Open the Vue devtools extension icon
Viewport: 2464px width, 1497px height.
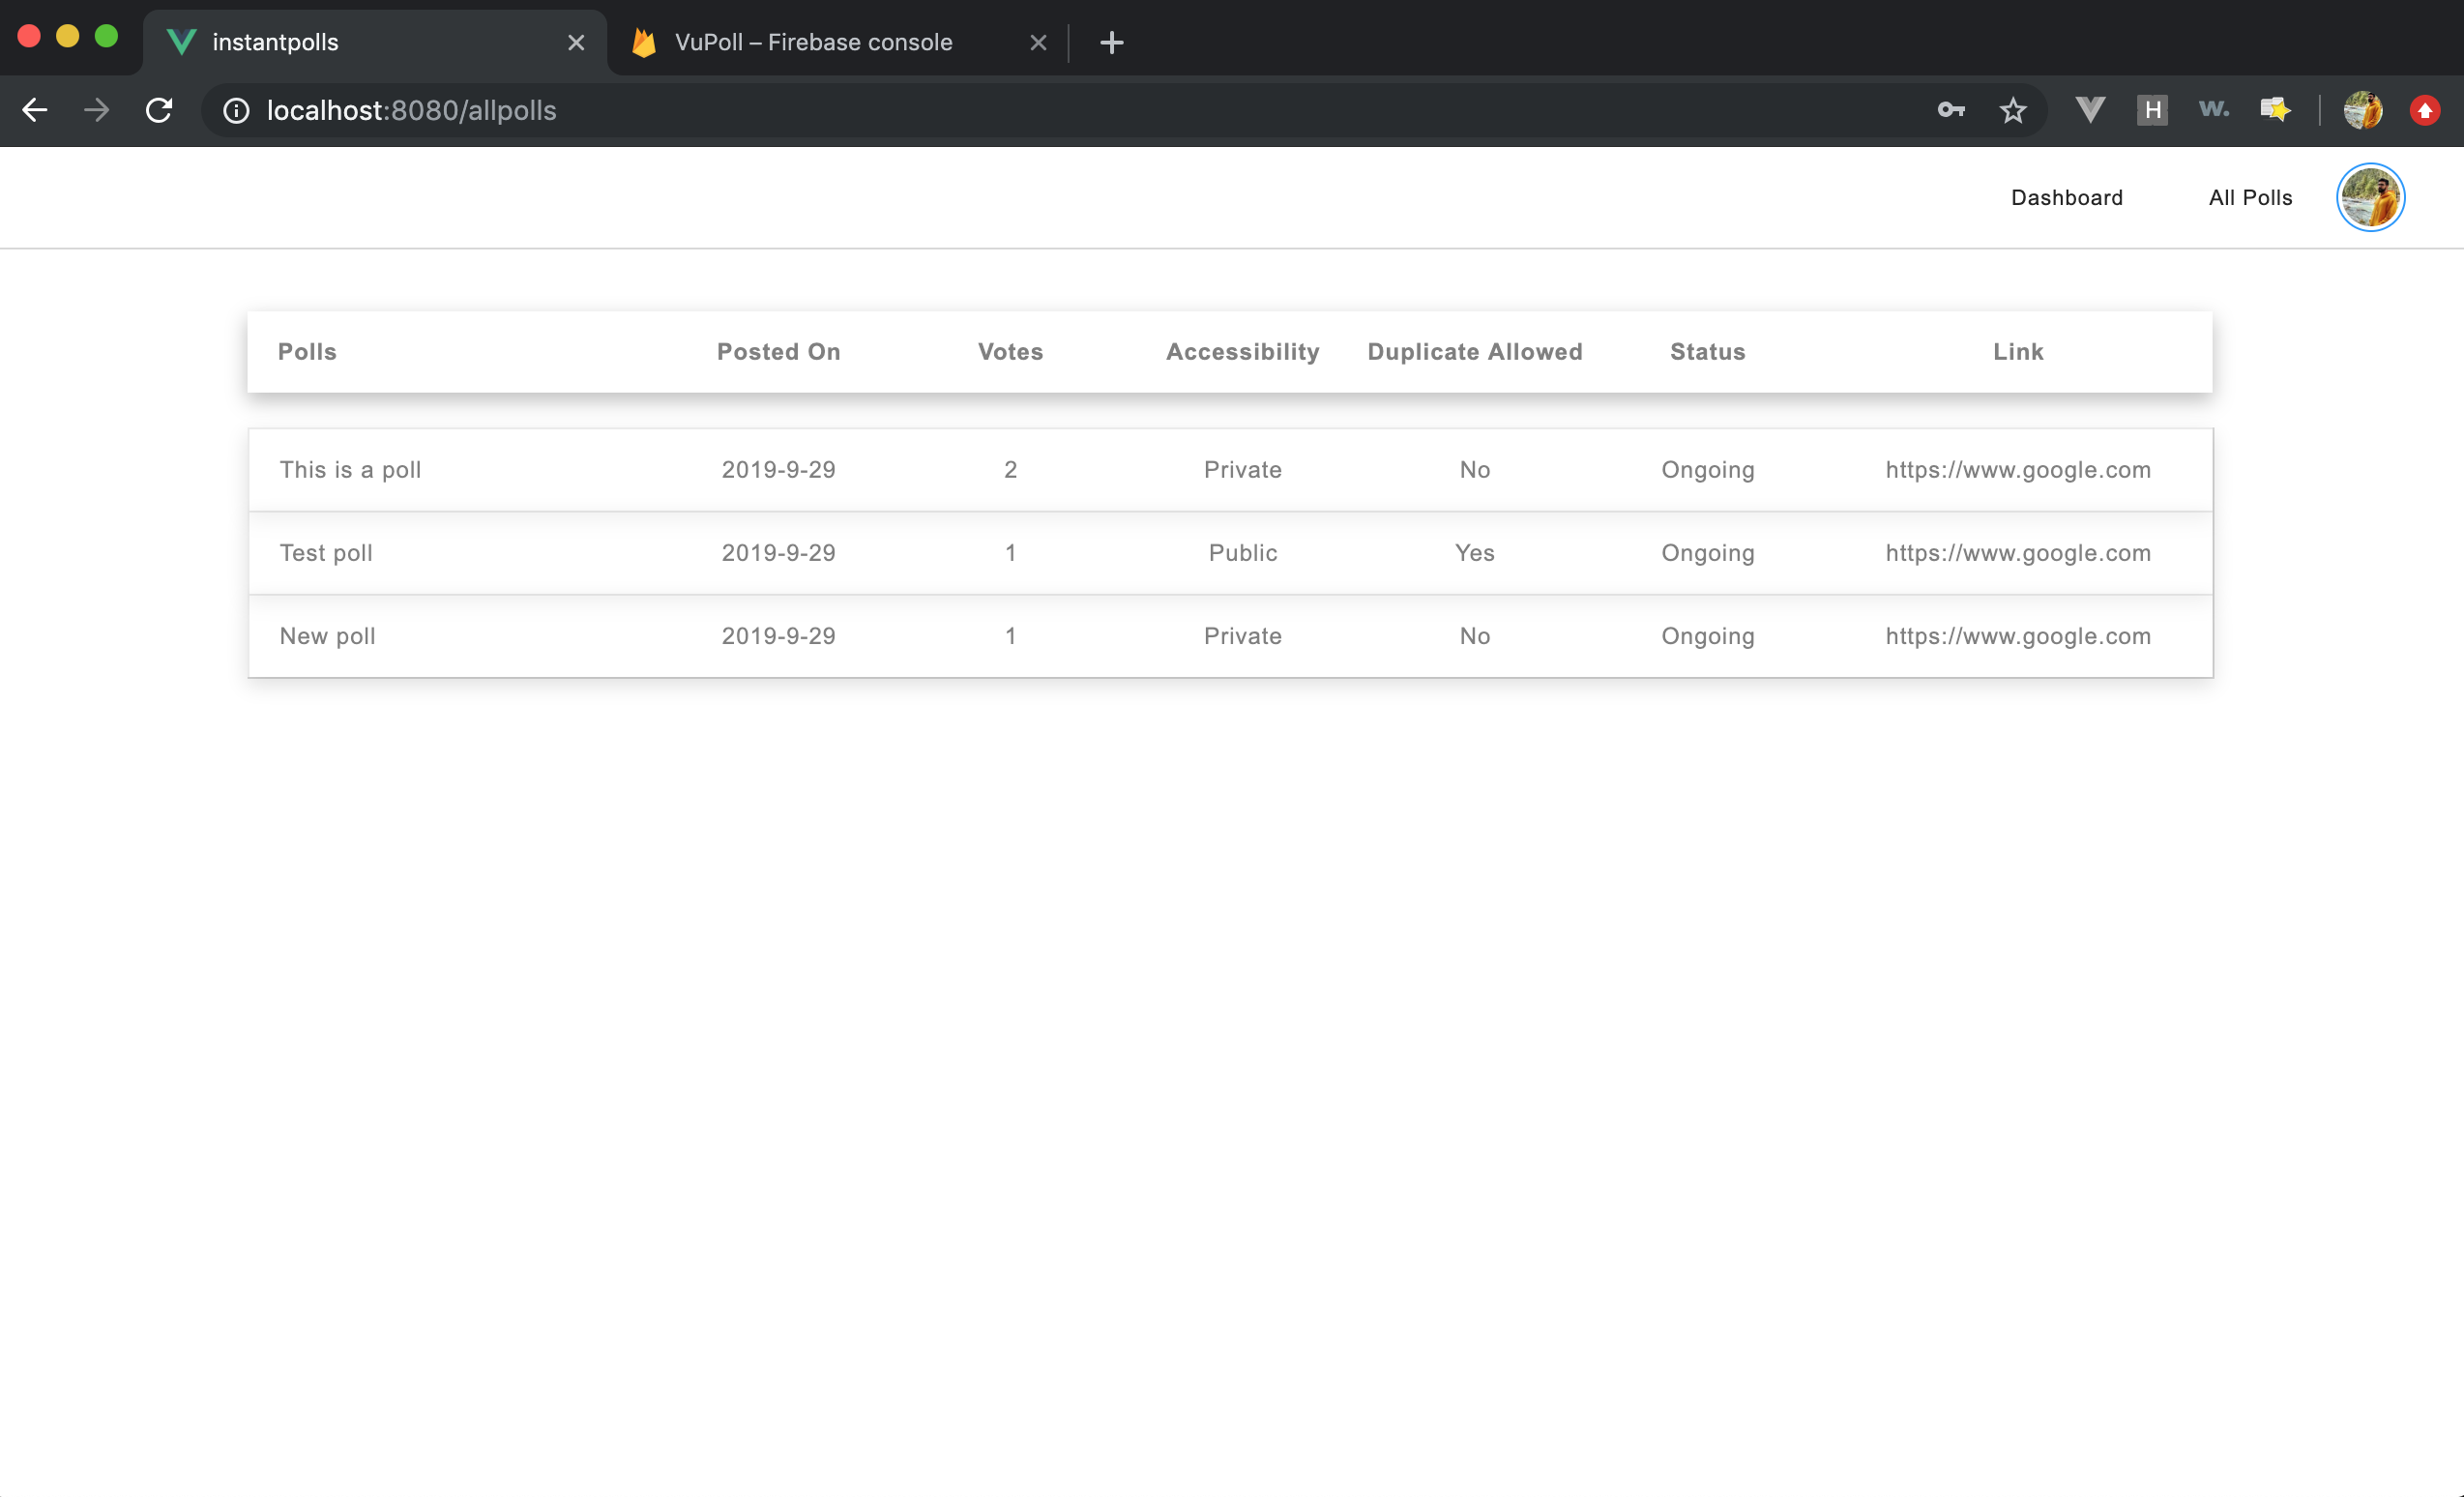(x=2089, y=110)
